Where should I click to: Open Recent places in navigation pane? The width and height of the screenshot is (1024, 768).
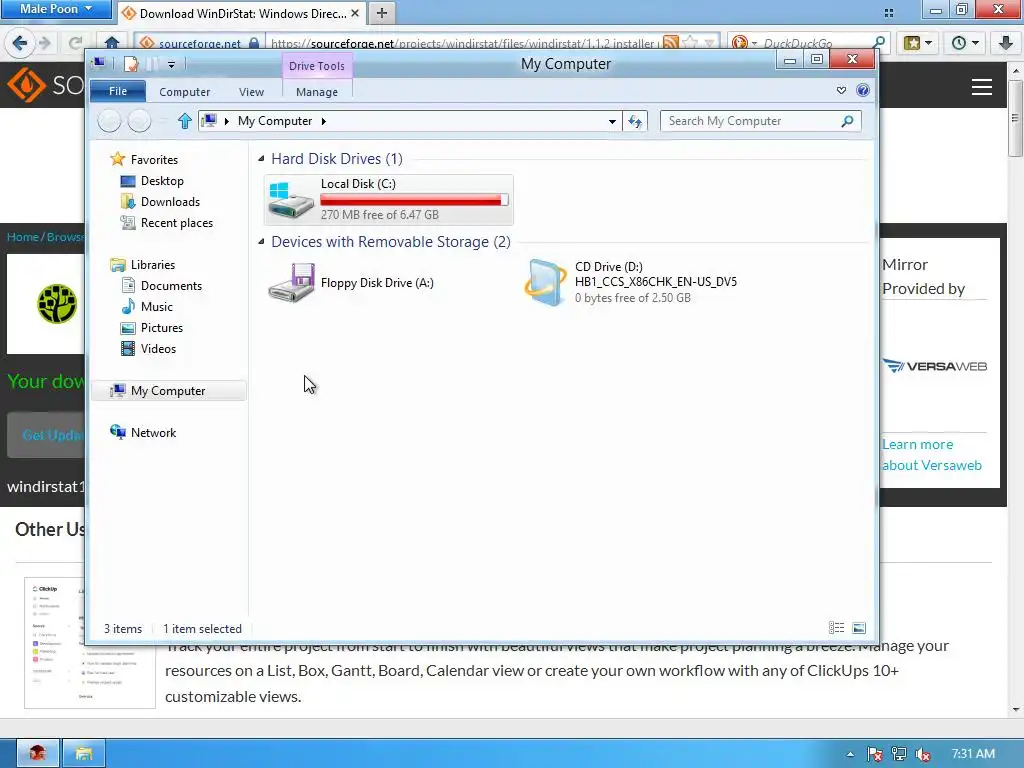click(x=176, y=223)
